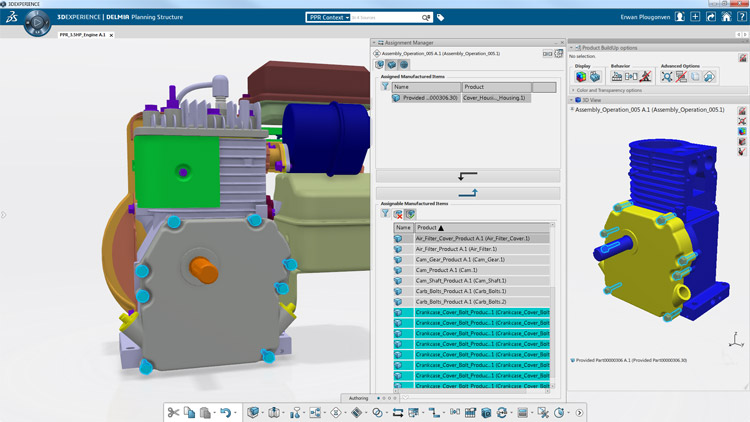Toggle filter on Assignable Manufactured Items list
Image resolution: width=750 pixels, height=422 pixels.
point(385,214)
